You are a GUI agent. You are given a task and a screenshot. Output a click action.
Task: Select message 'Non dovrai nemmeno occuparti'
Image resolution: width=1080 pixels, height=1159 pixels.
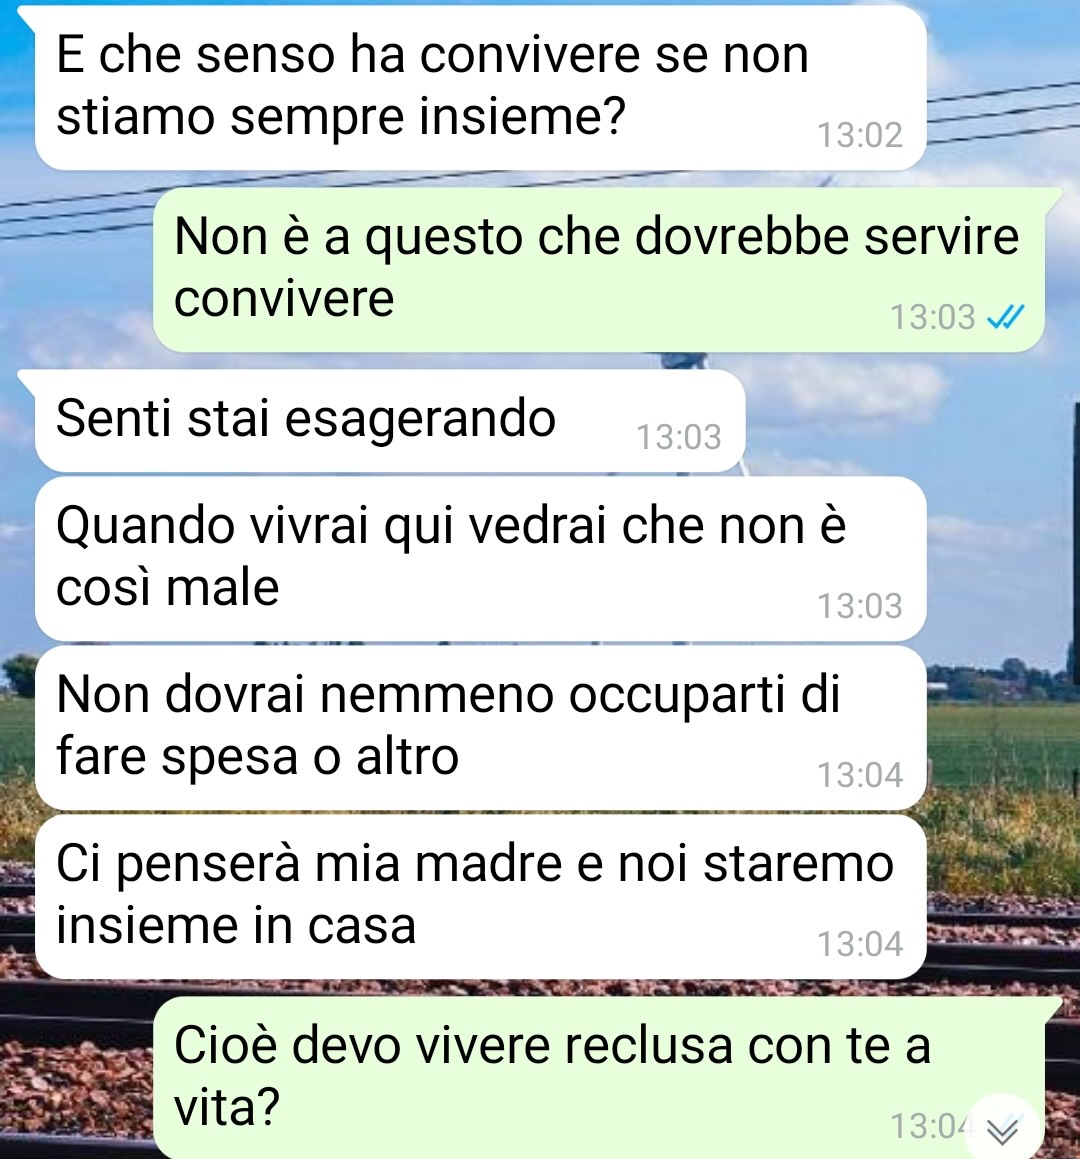point(480,728)
